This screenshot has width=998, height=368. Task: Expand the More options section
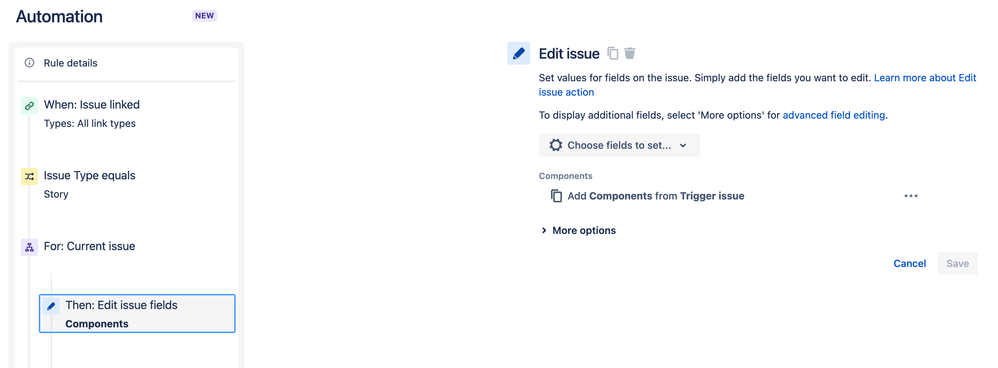578,230
